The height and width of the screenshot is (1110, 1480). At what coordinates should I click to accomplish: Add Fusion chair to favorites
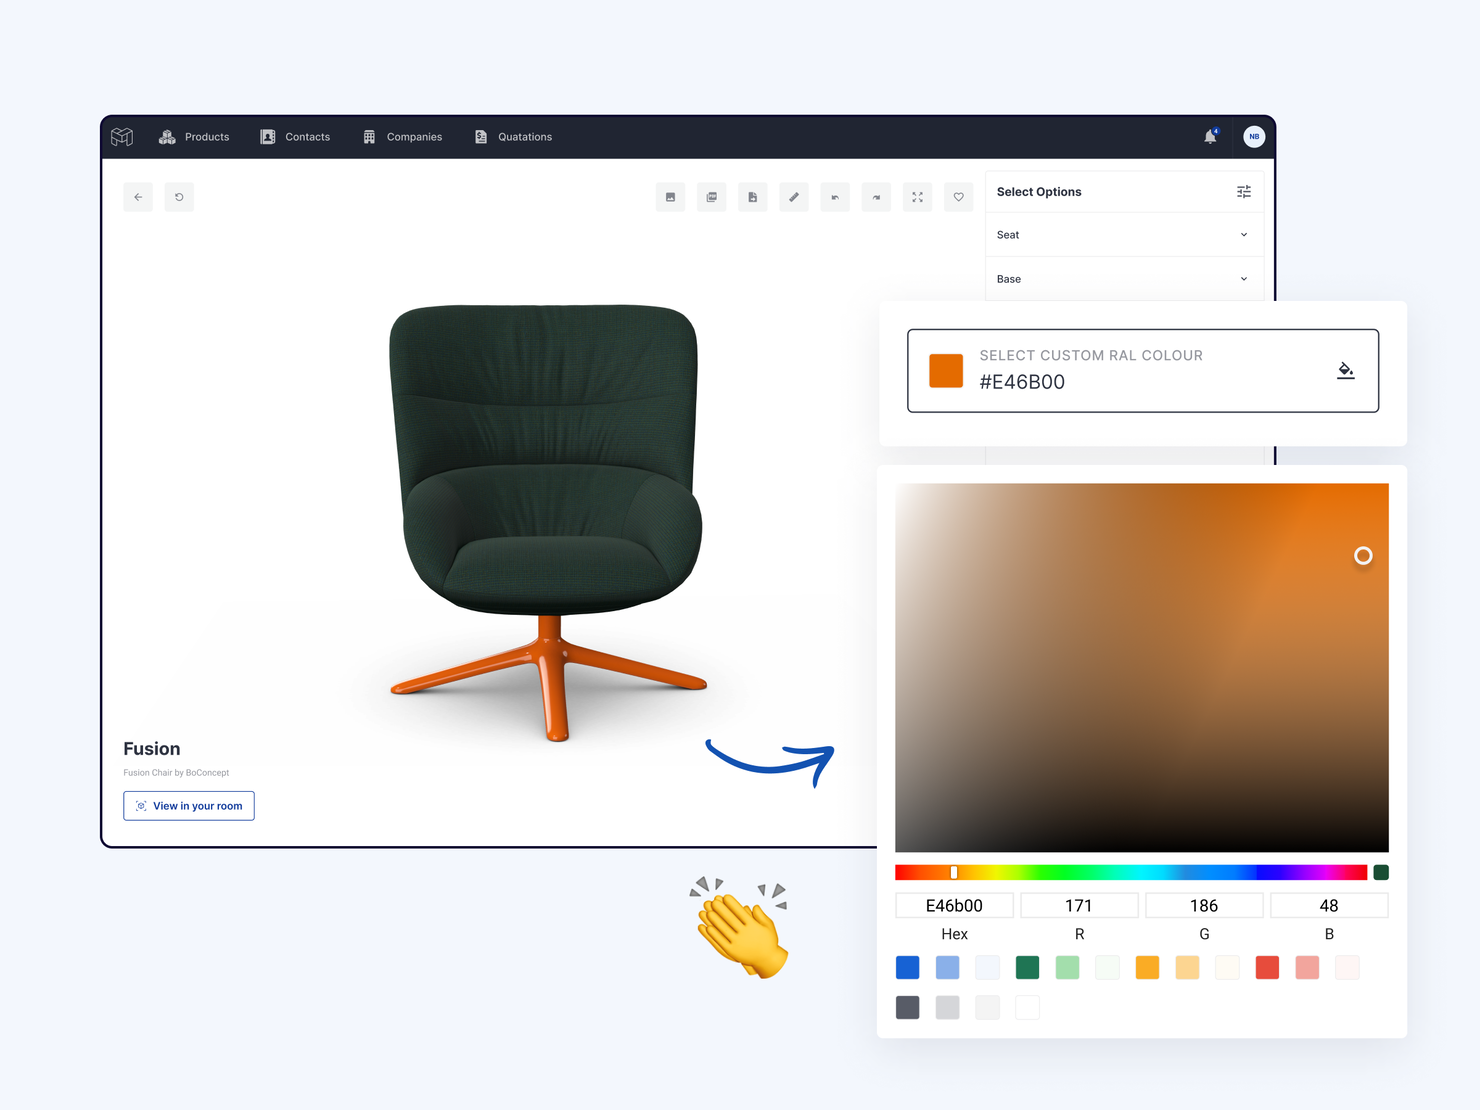[x=958, y=197]
